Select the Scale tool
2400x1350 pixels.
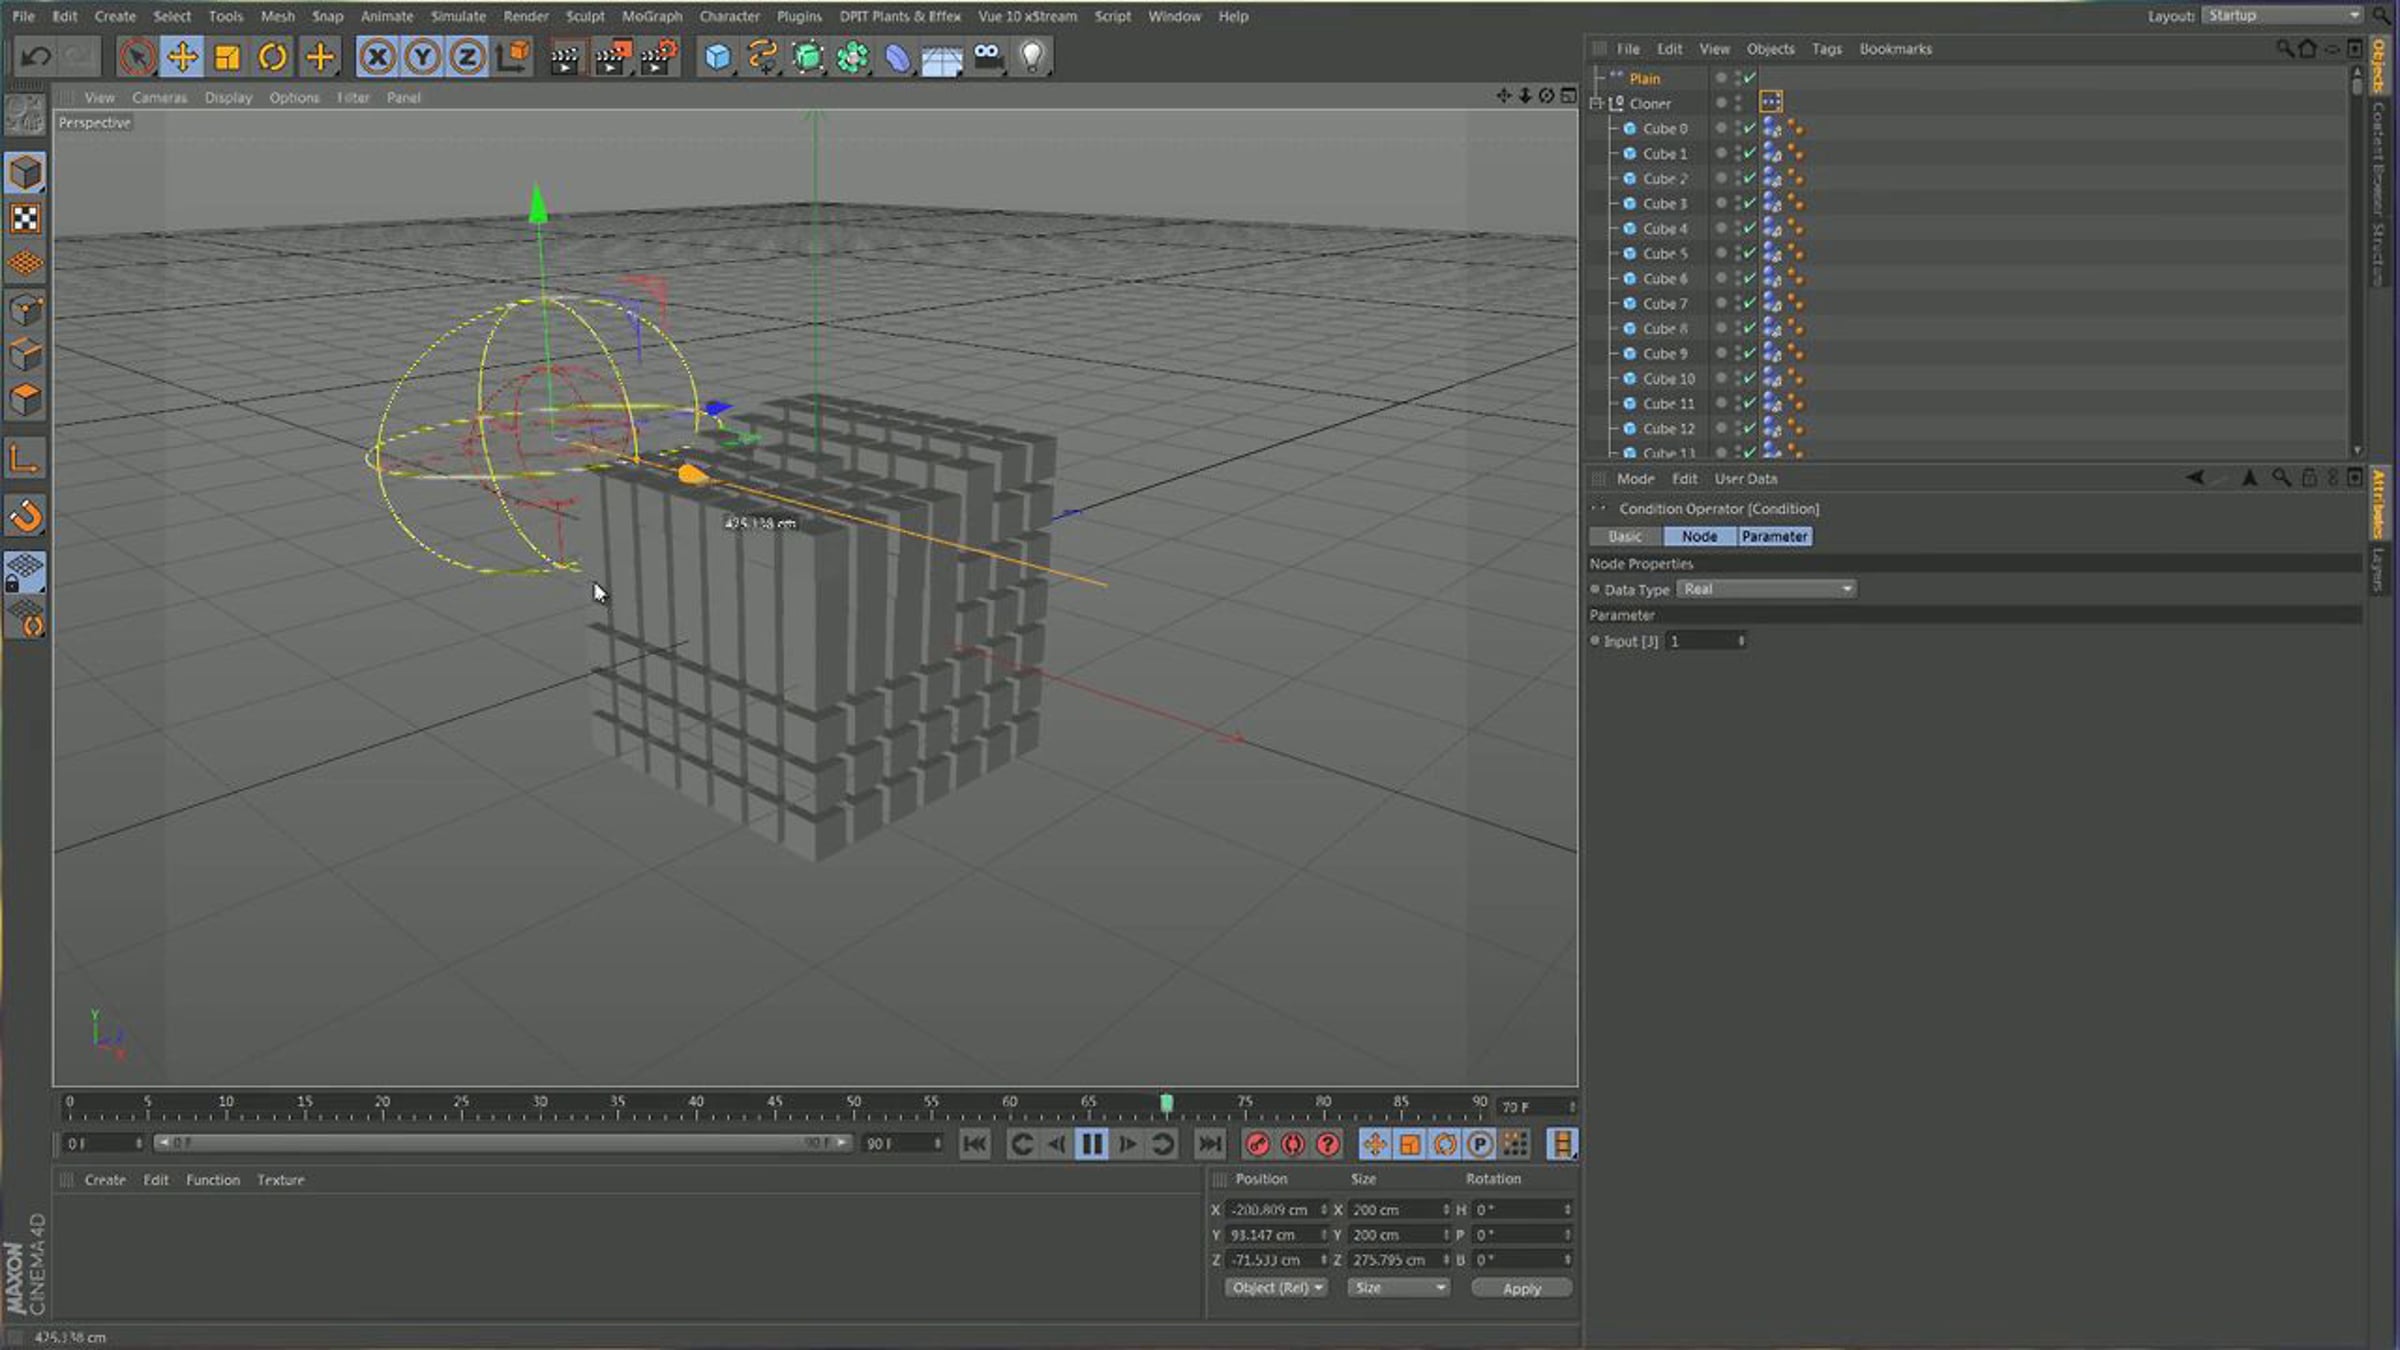(228, 57)
